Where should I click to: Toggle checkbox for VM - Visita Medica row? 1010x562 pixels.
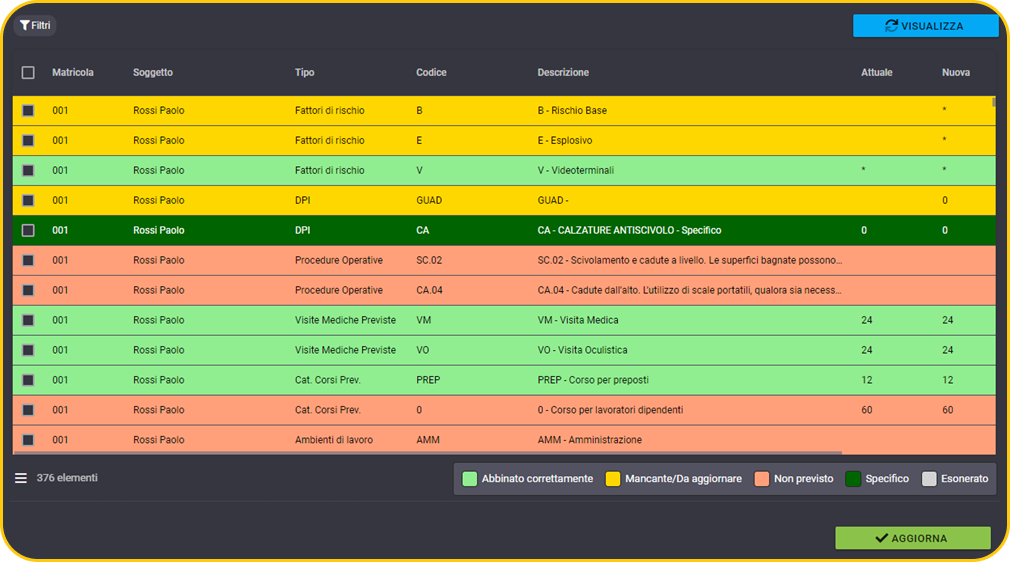pyautogui.click(x=28, y=320)
